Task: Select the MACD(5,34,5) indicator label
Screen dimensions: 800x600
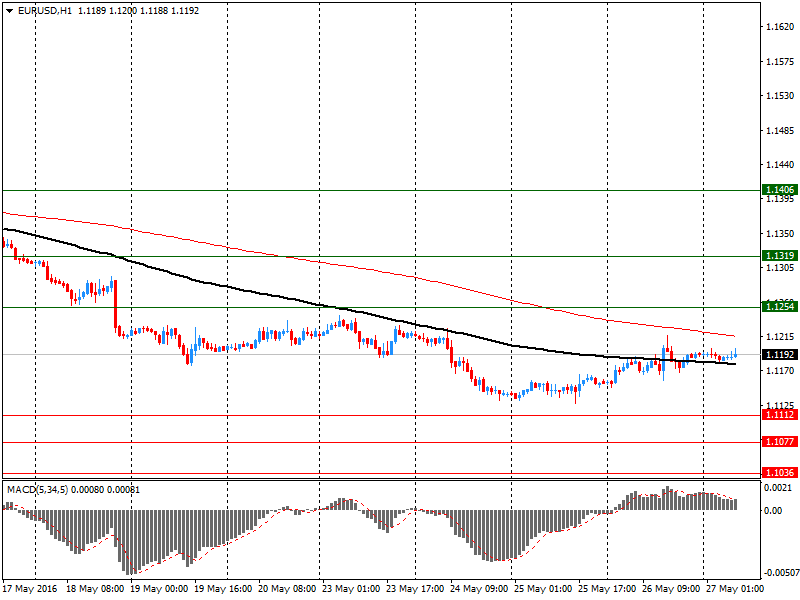Action: click(x=37, y=490)
